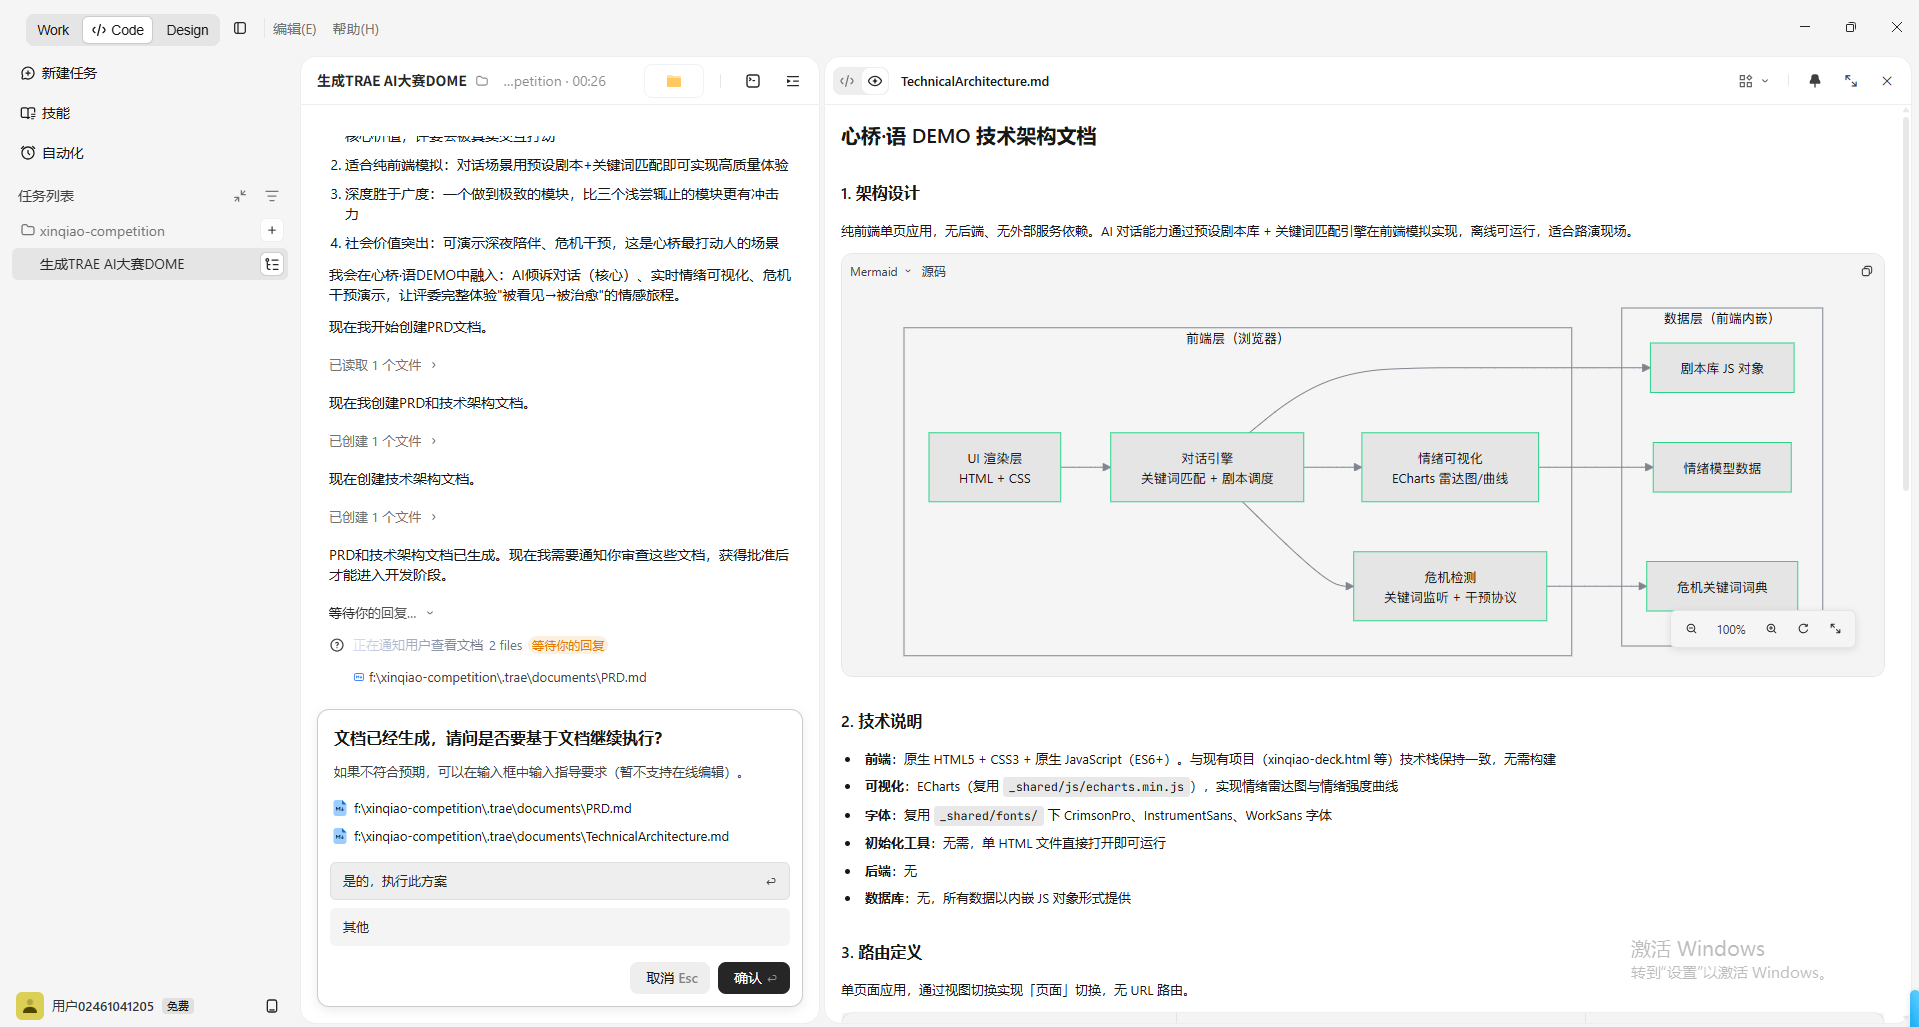Open the 帮助(H) menu

tap(355, 29)
